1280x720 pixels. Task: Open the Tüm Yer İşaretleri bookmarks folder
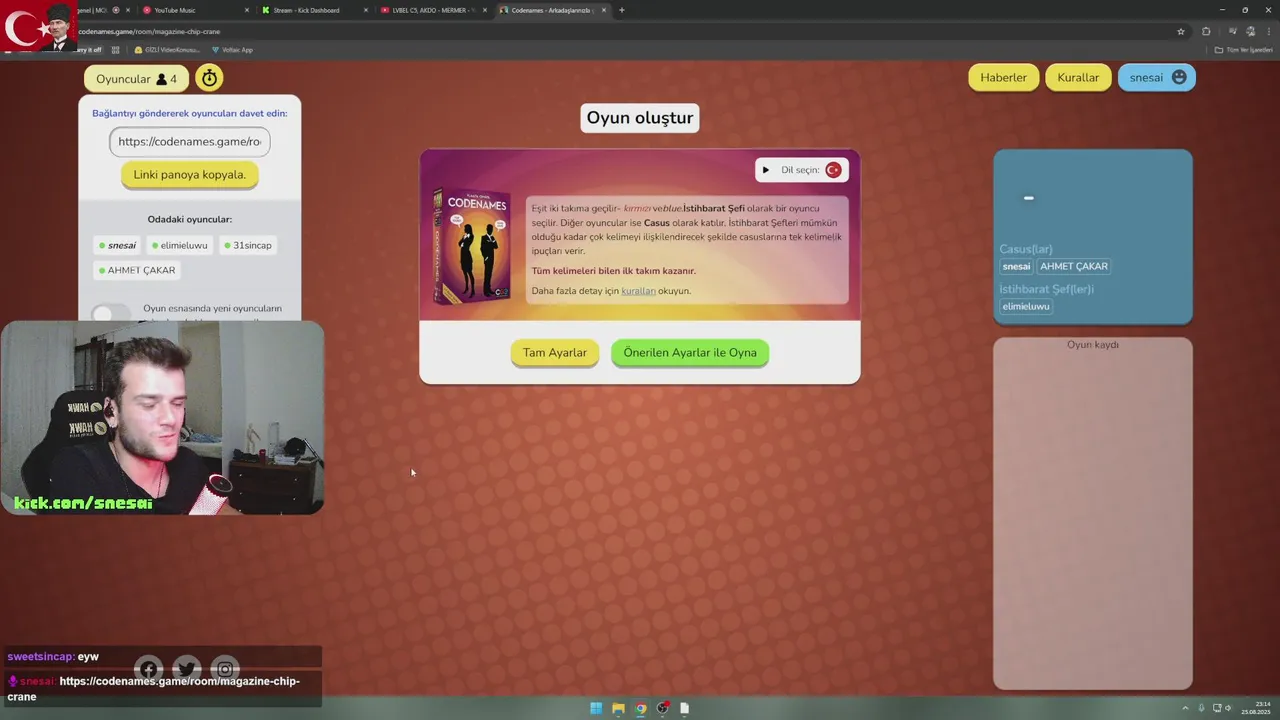[x=1244, y=50]
